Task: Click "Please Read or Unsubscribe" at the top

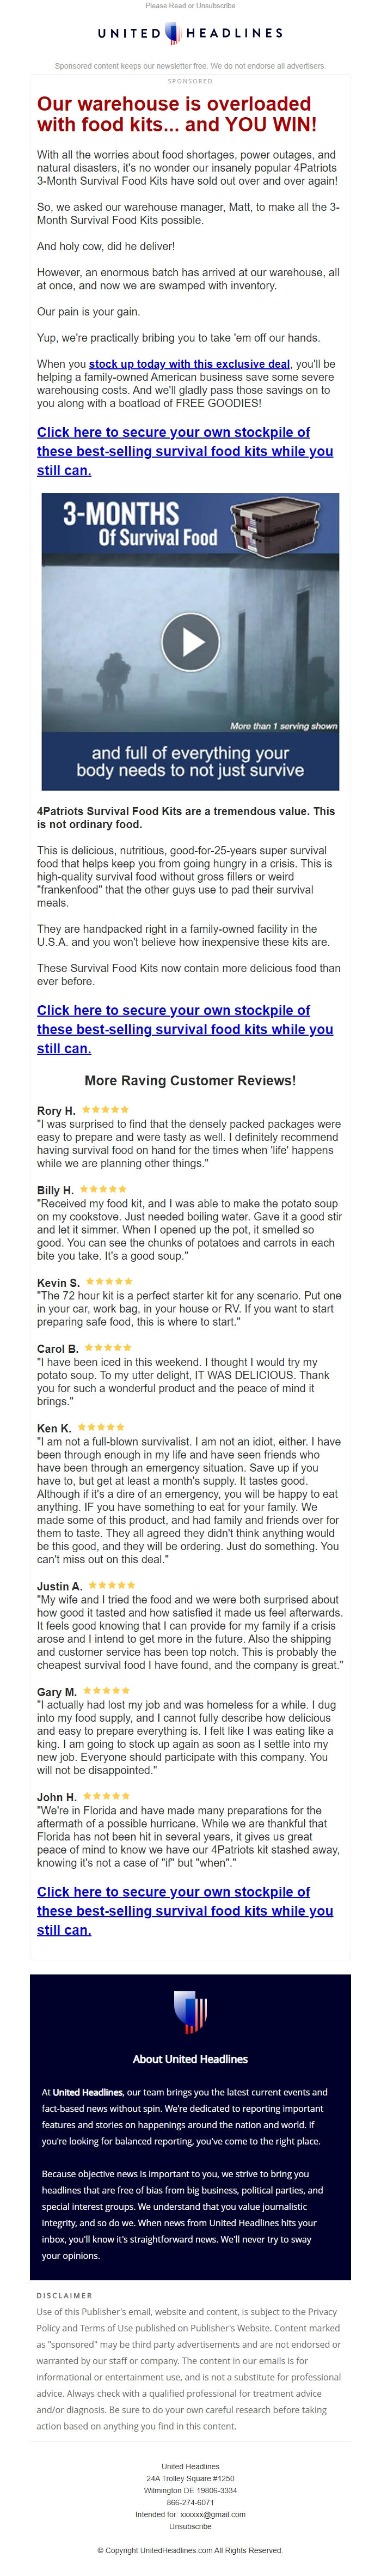Action: tap(190, 6)
